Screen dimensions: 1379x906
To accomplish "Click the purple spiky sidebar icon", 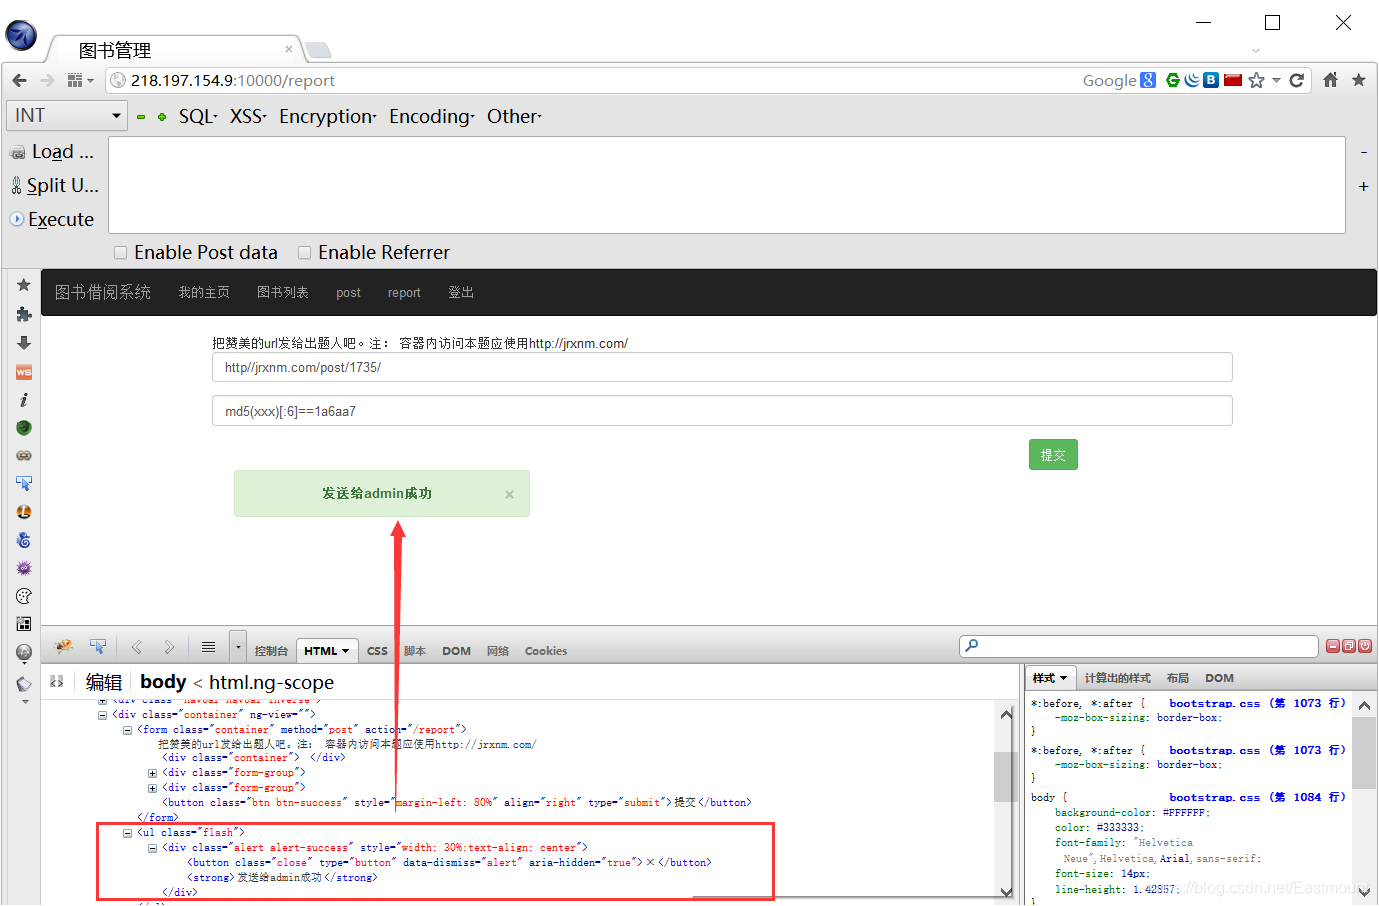I will tap(24, 568).
